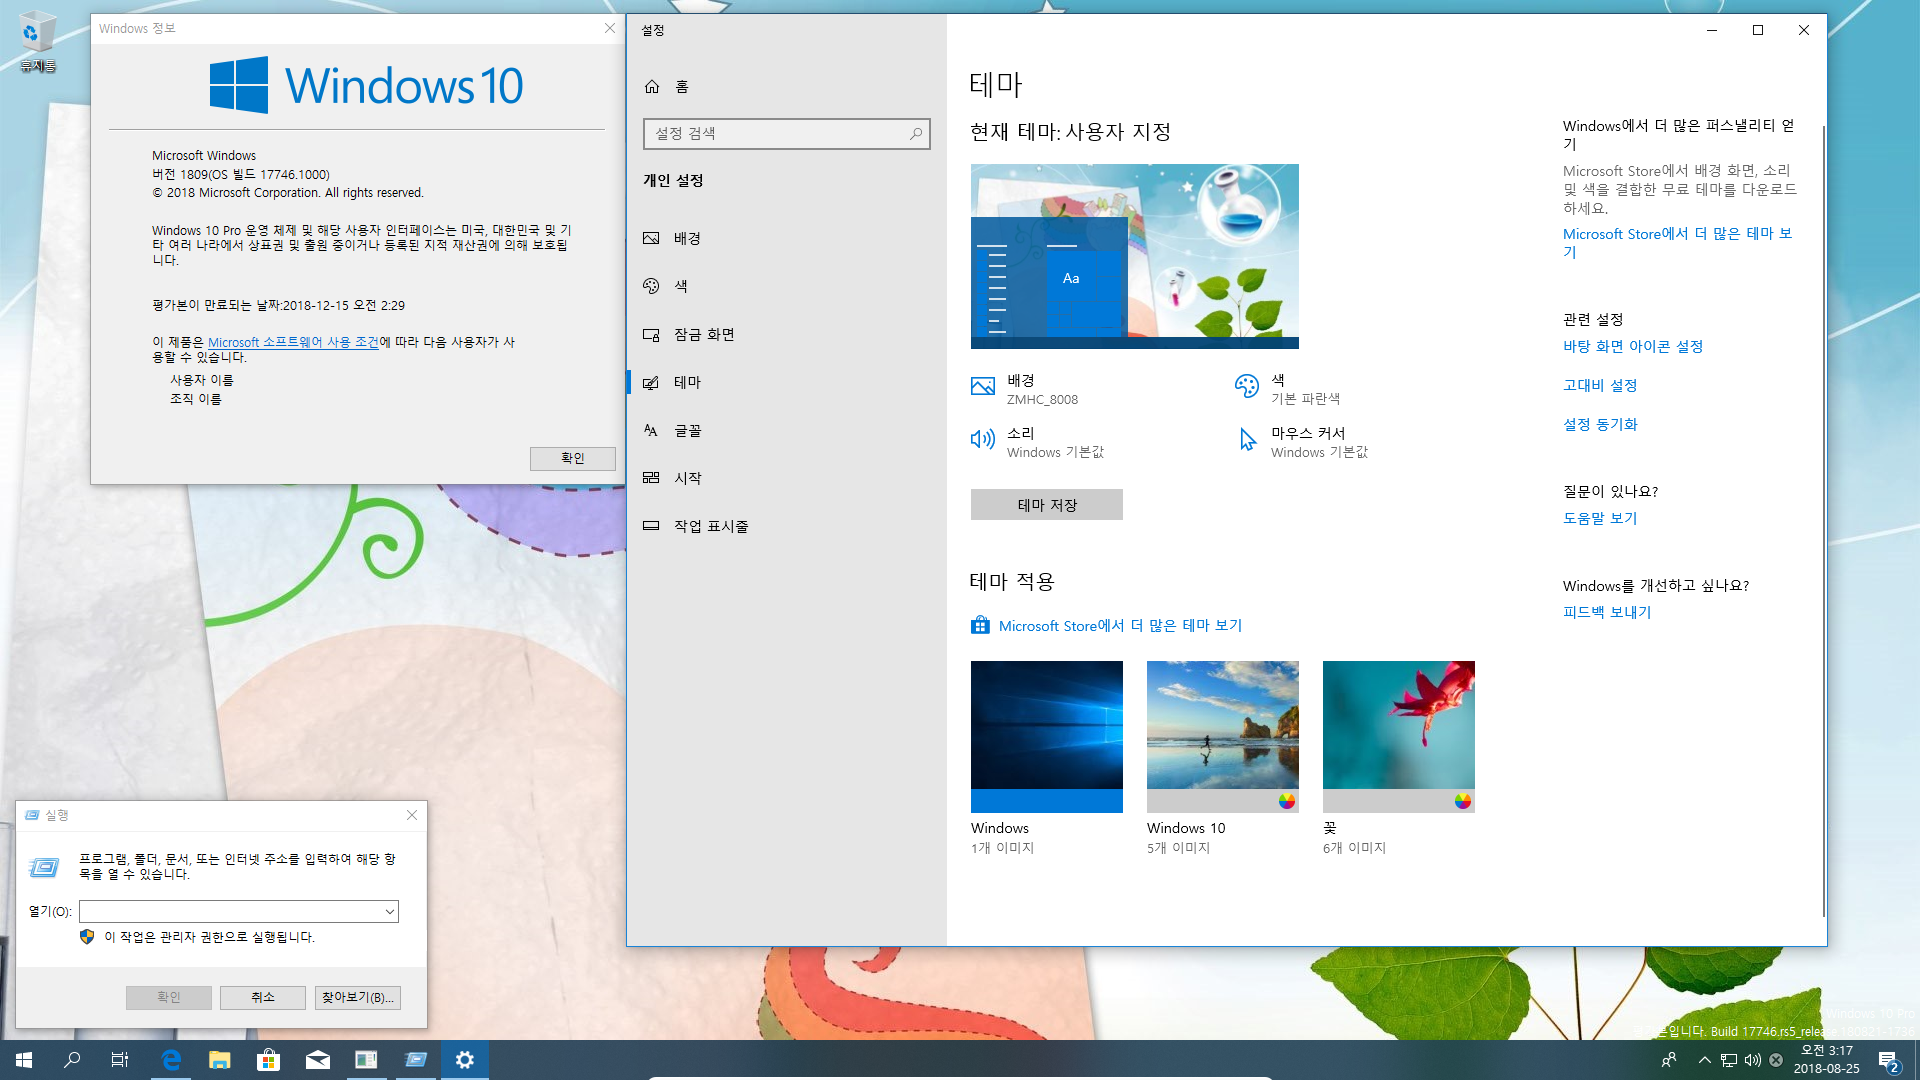Screen dimensions: 1920x1080
Task: Click the Store bag icon beside themes link
Action: point(980,626)
